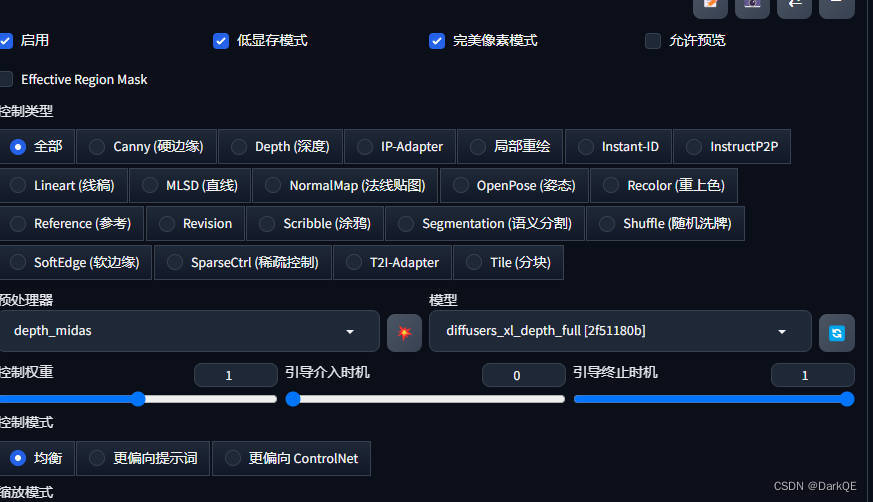Select Lineart (线稿) control type
This screenshot has width=873, height=502.
pyautogui.click(x=63, y=185)
